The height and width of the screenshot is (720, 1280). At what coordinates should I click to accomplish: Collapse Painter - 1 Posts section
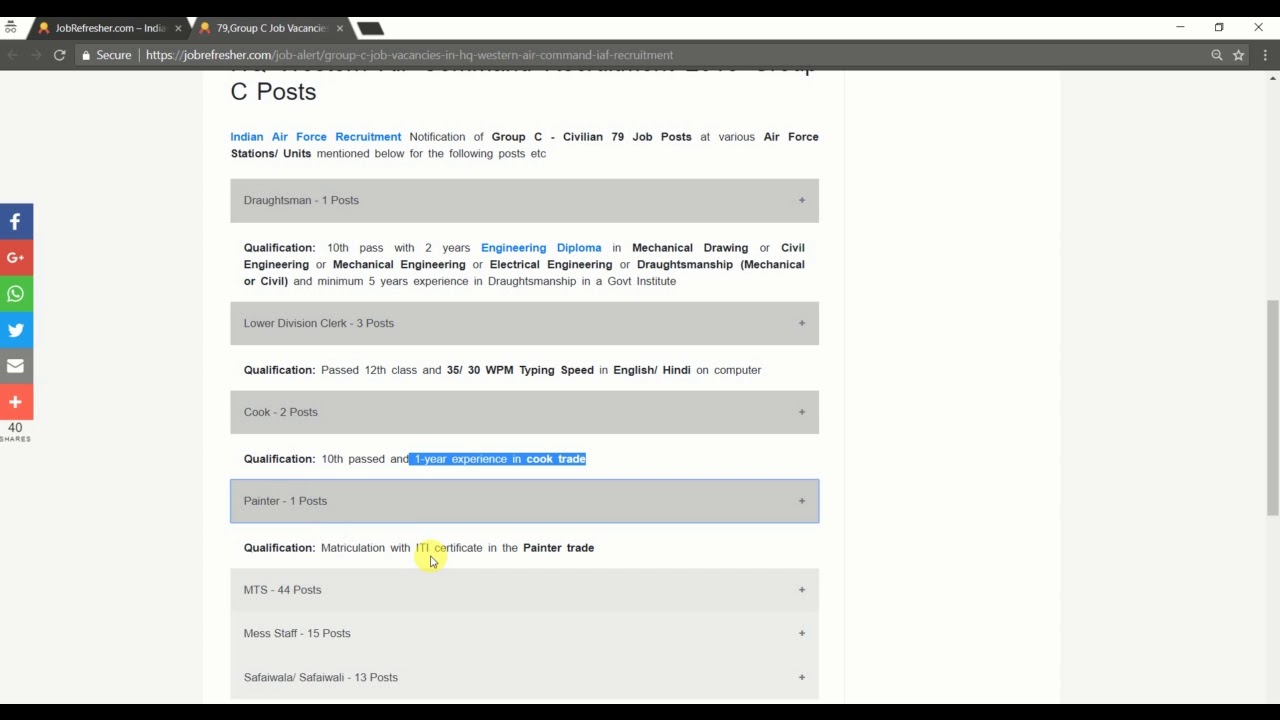coord(524,501)
